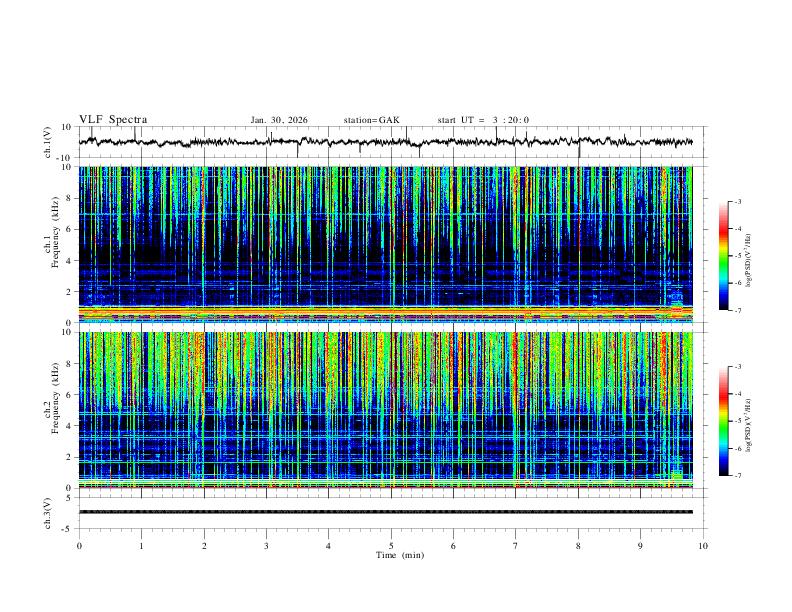Click the "-4" label on ch.2 color scale

coord(737,394)
